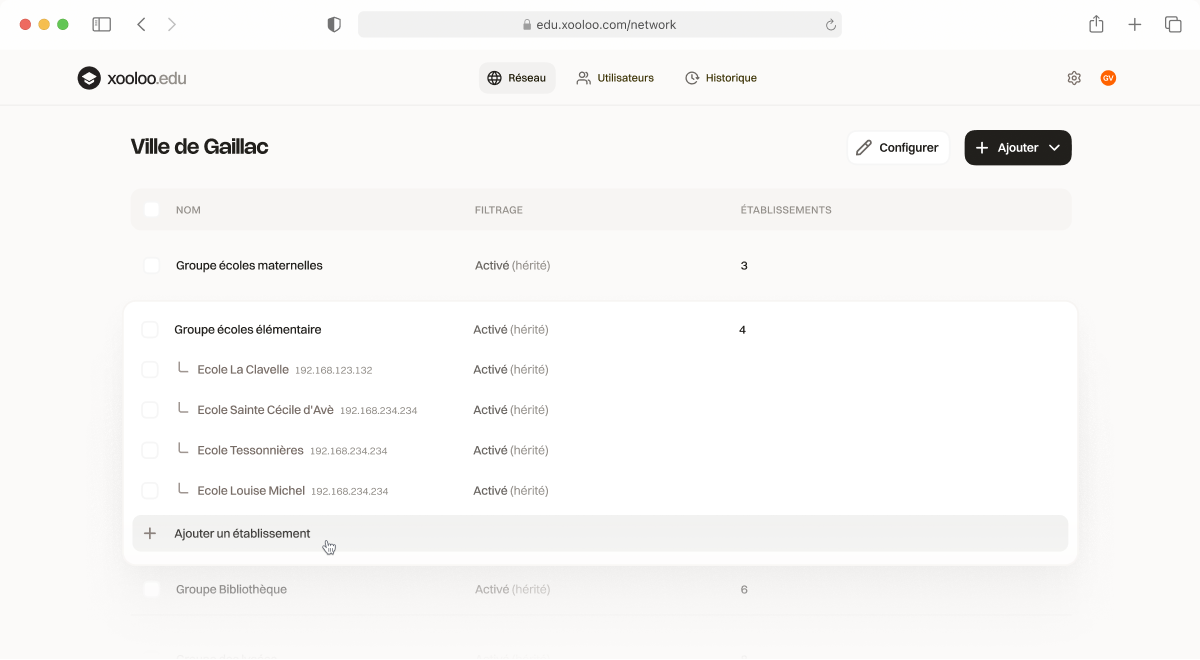This screenshot has height=660, width=1200.
Task: Switch to the Réseau tab
Action: 517,78
